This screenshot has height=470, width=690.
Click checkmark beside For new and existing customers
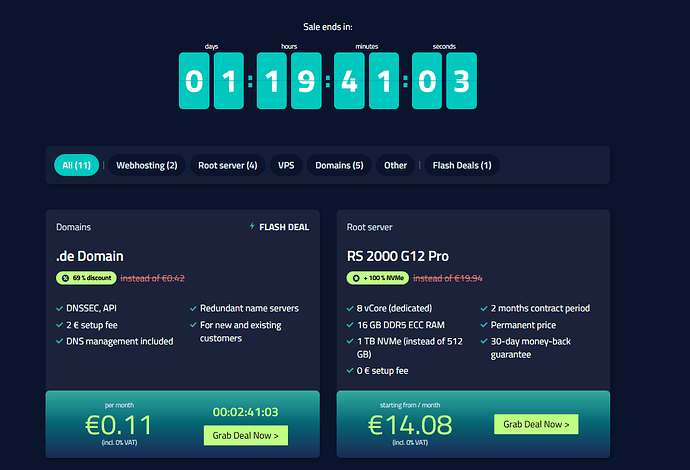(x=193, y=325)
